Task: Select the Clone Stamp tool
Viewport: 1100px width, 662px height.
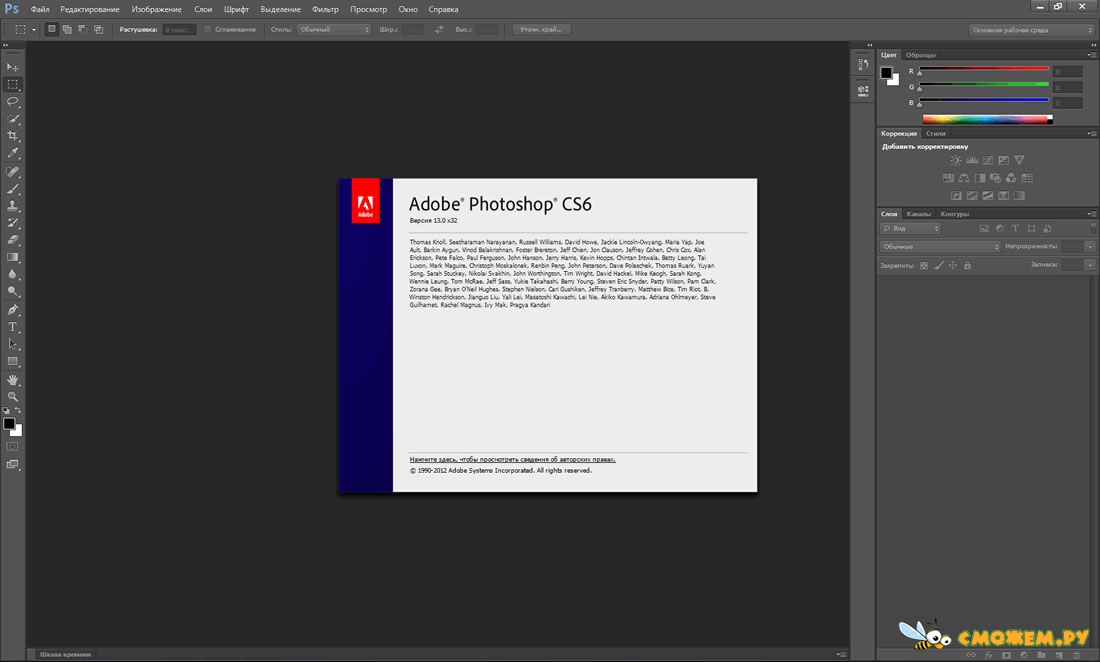Action: coord(13,206)
